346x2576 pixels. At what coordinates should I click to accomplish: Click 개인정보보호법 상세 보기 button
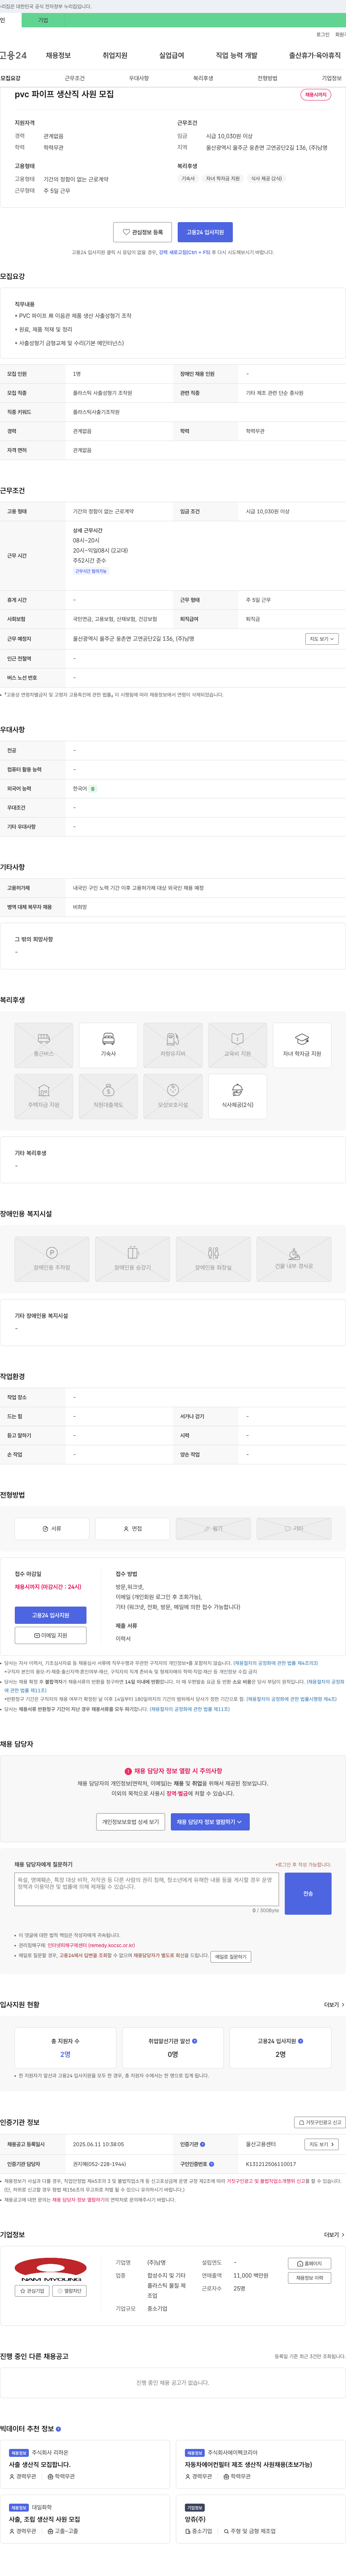point(131,1822)
